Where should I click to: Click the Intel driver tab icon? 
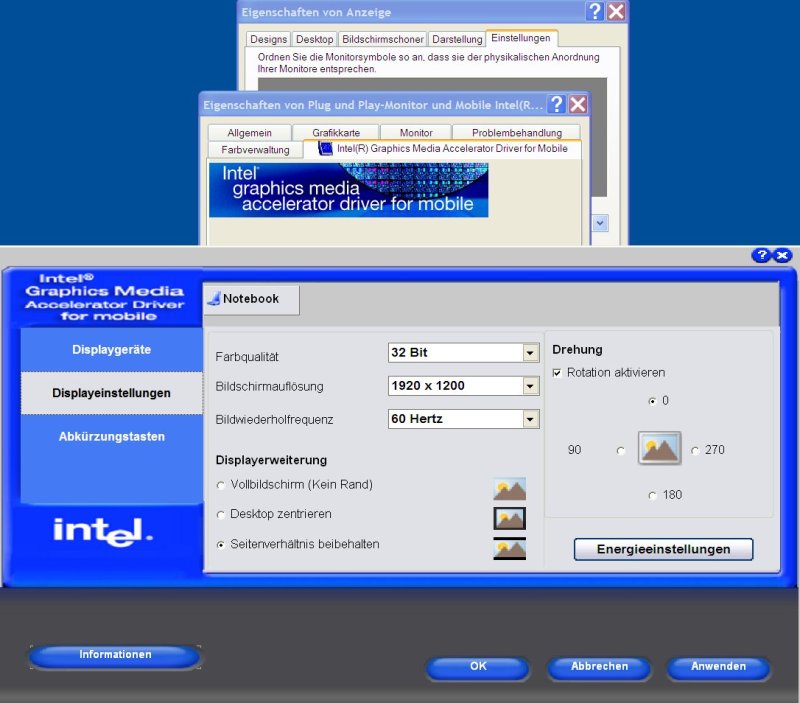tap(325, 148)
